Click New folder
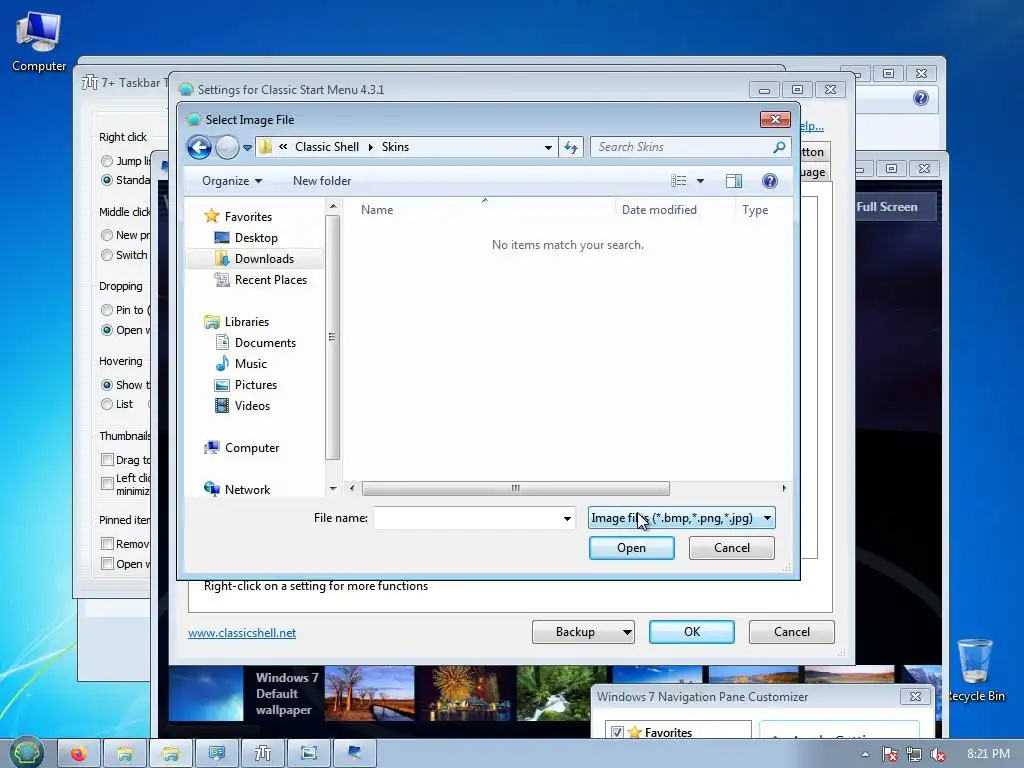 pos(322,181)
